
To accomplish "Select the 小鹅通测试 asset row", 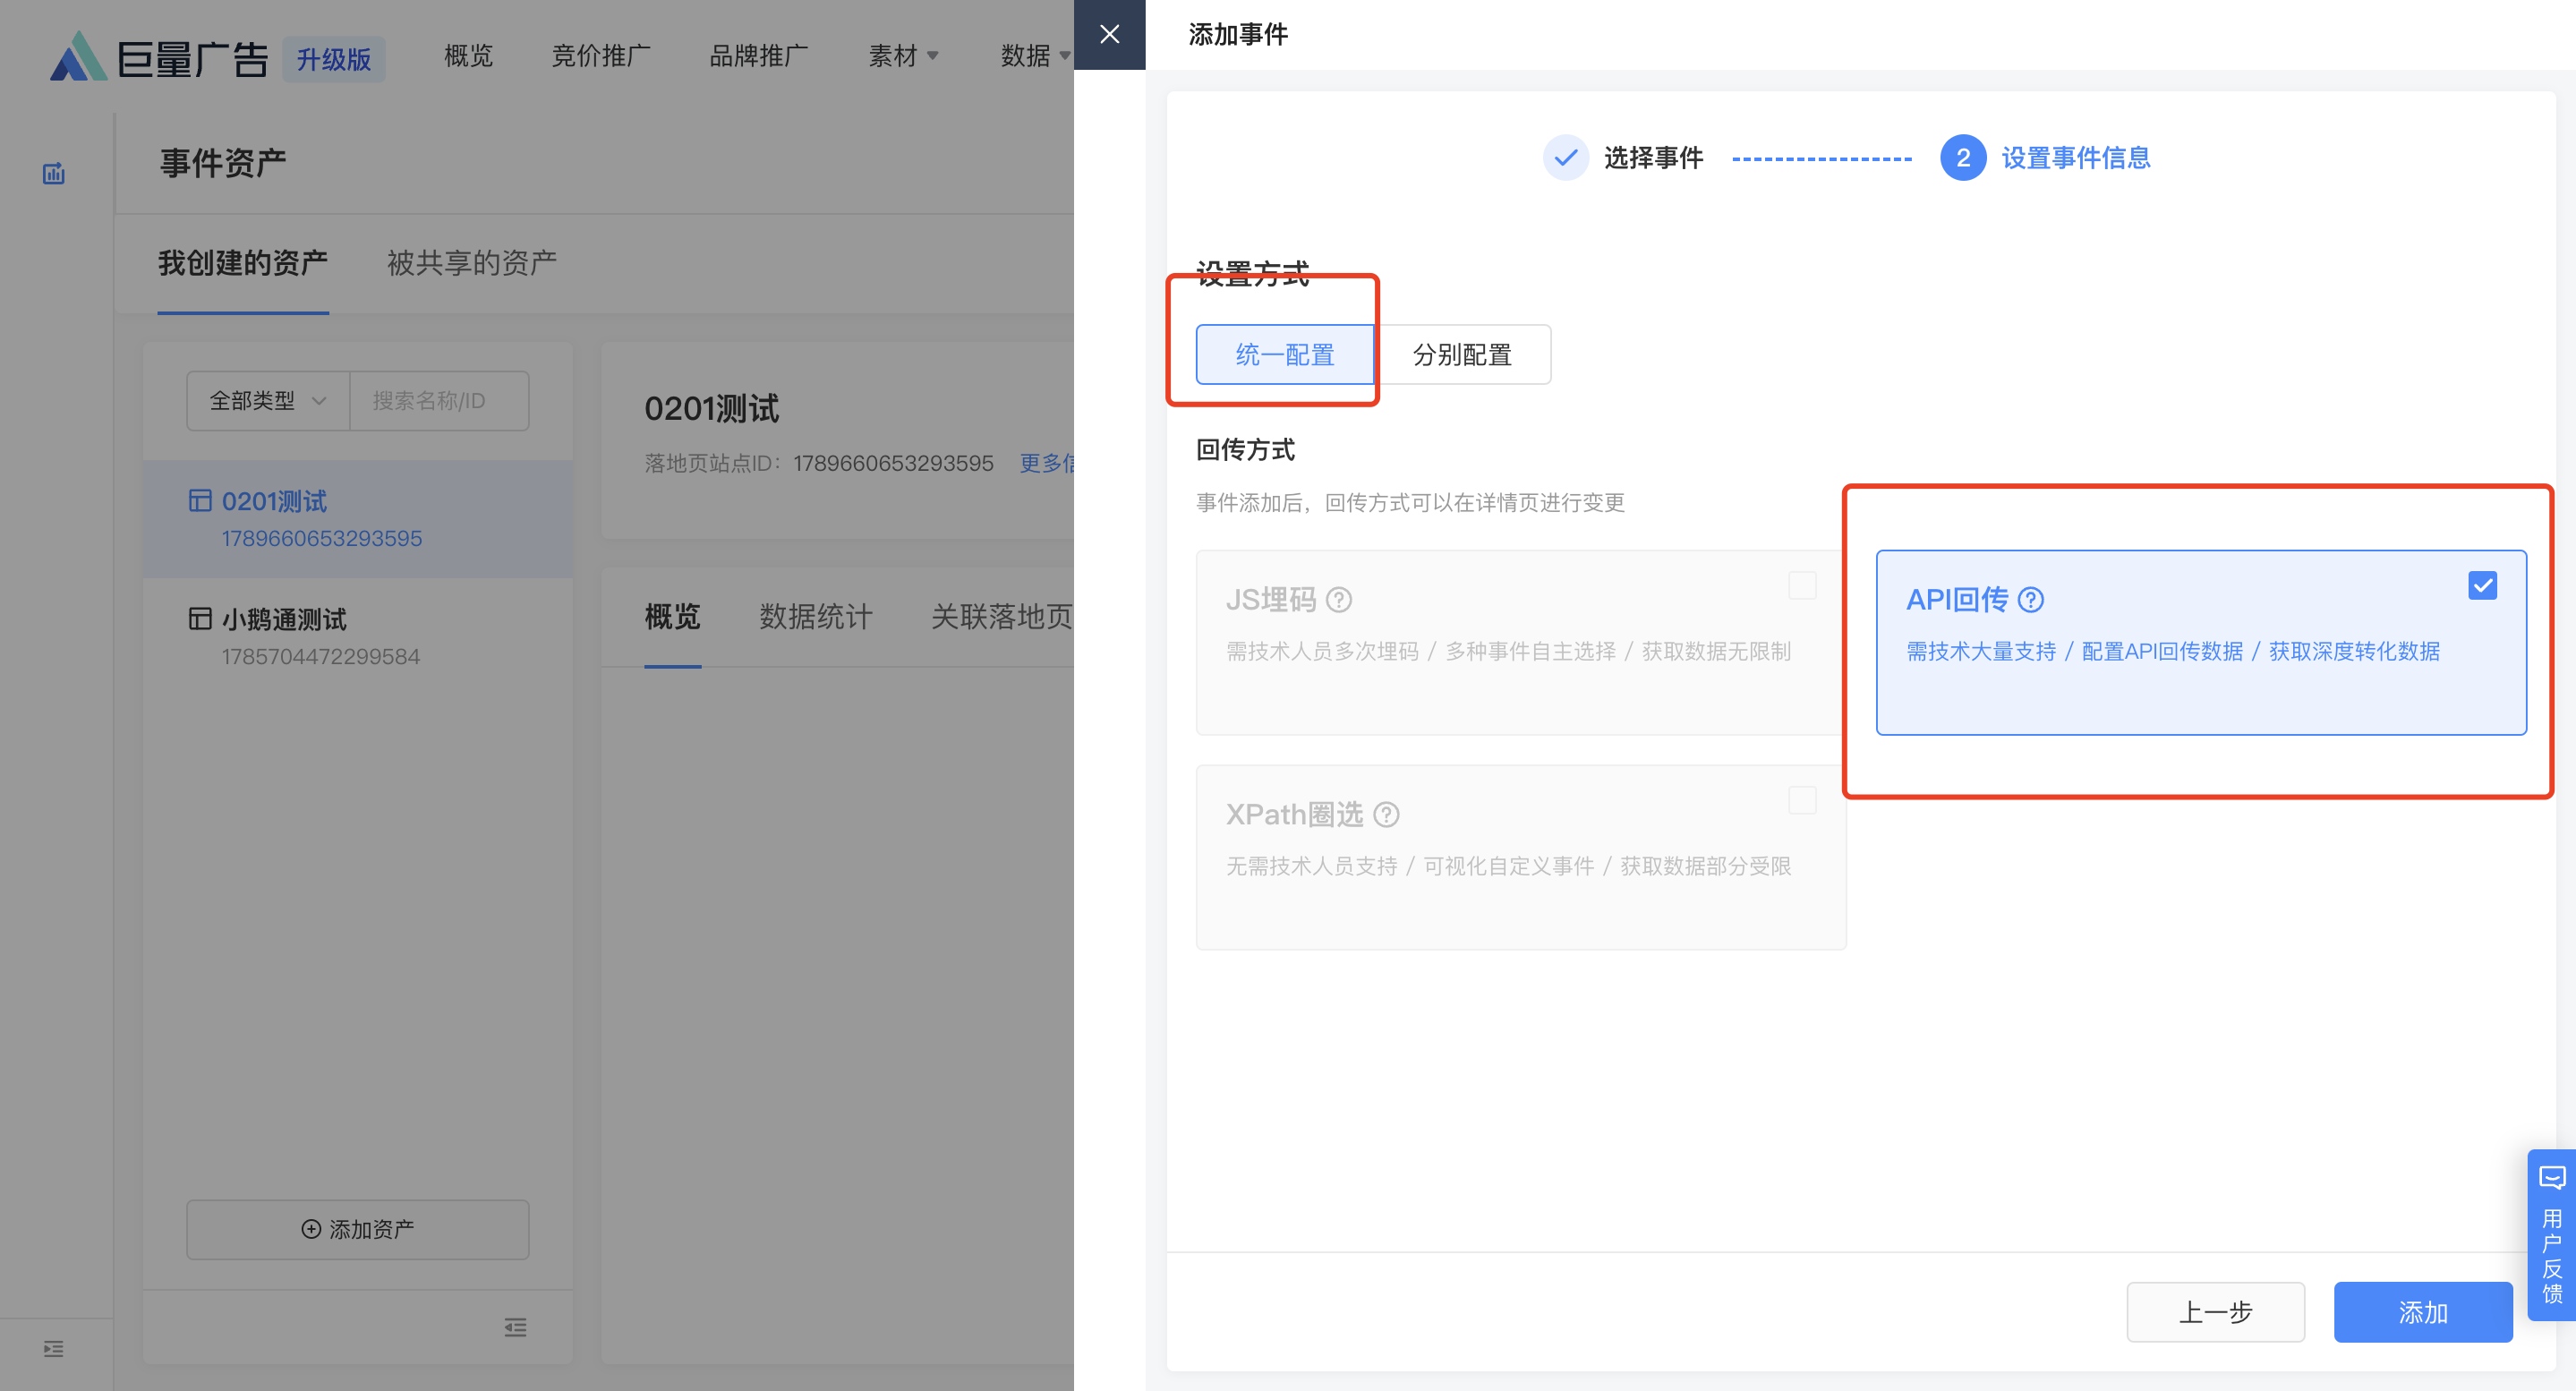I will pos(358,636).
